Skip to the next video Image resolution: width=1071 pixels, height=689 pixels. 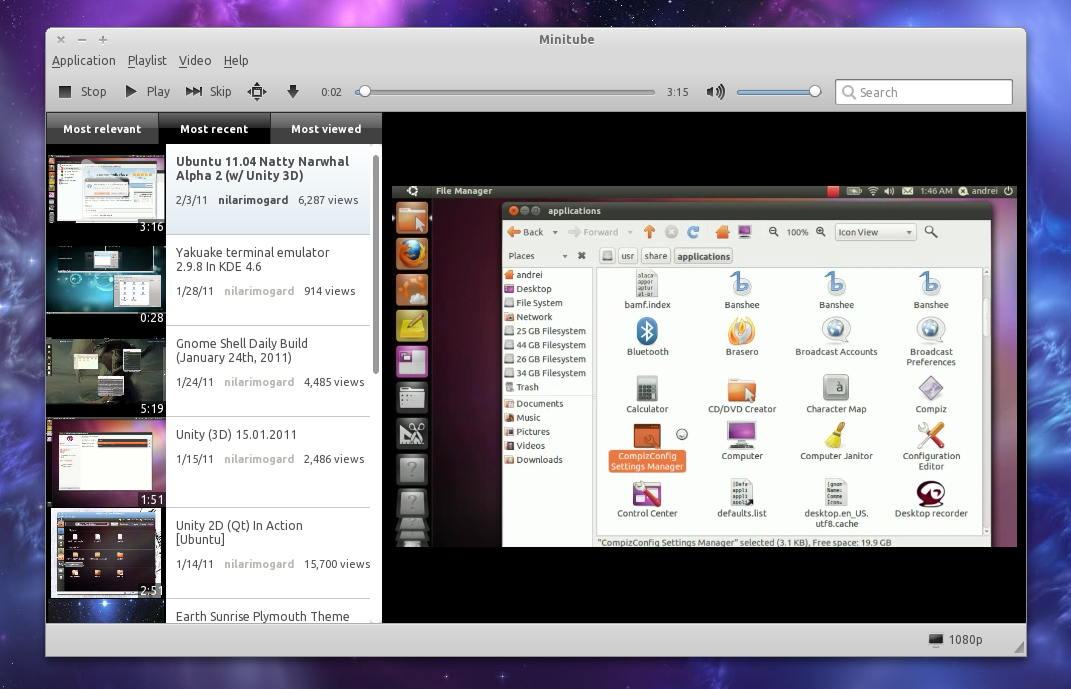[208, 92]
